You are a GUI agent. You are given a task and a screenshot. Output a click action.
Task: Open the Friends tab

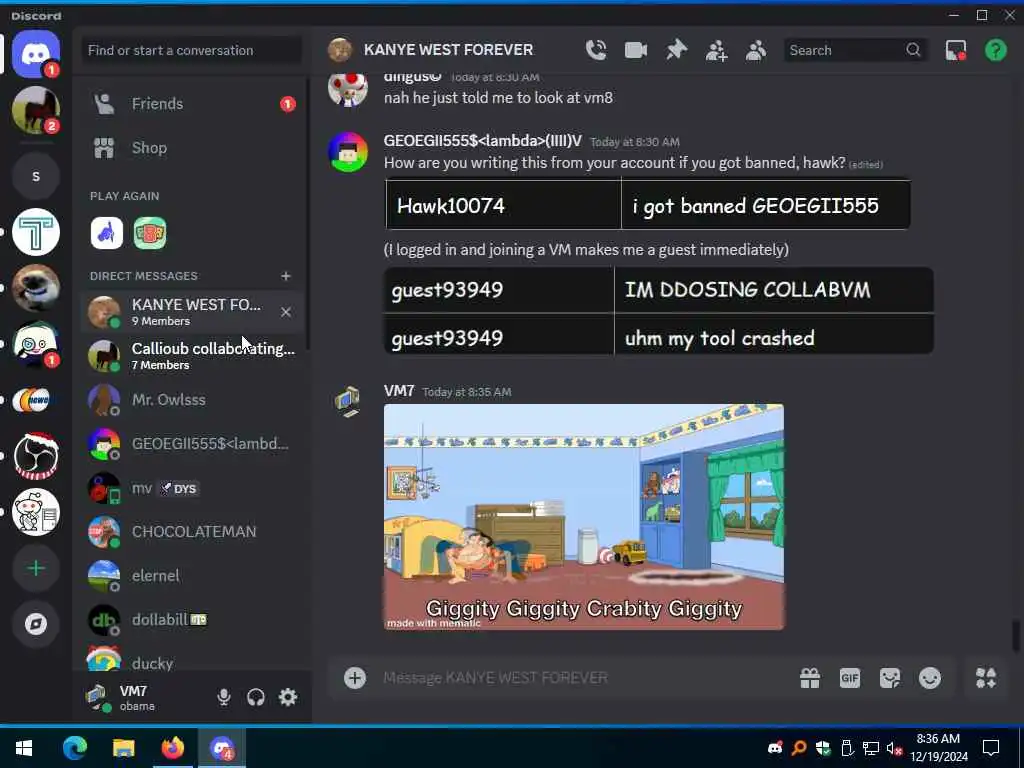point(193,104)
